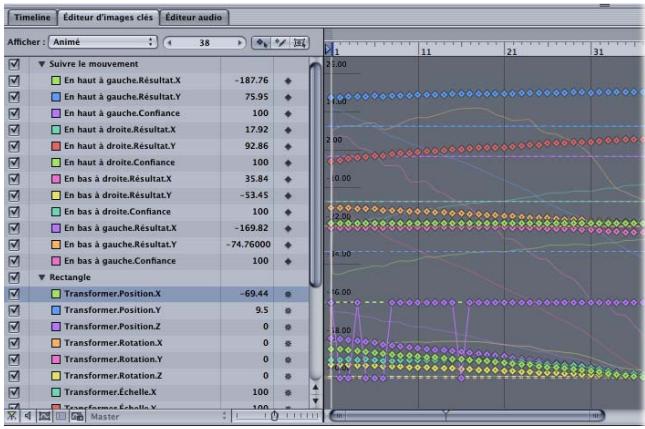Click the scroll down arrow of parameter list
The image size is (645, 429).
point(315,401)
